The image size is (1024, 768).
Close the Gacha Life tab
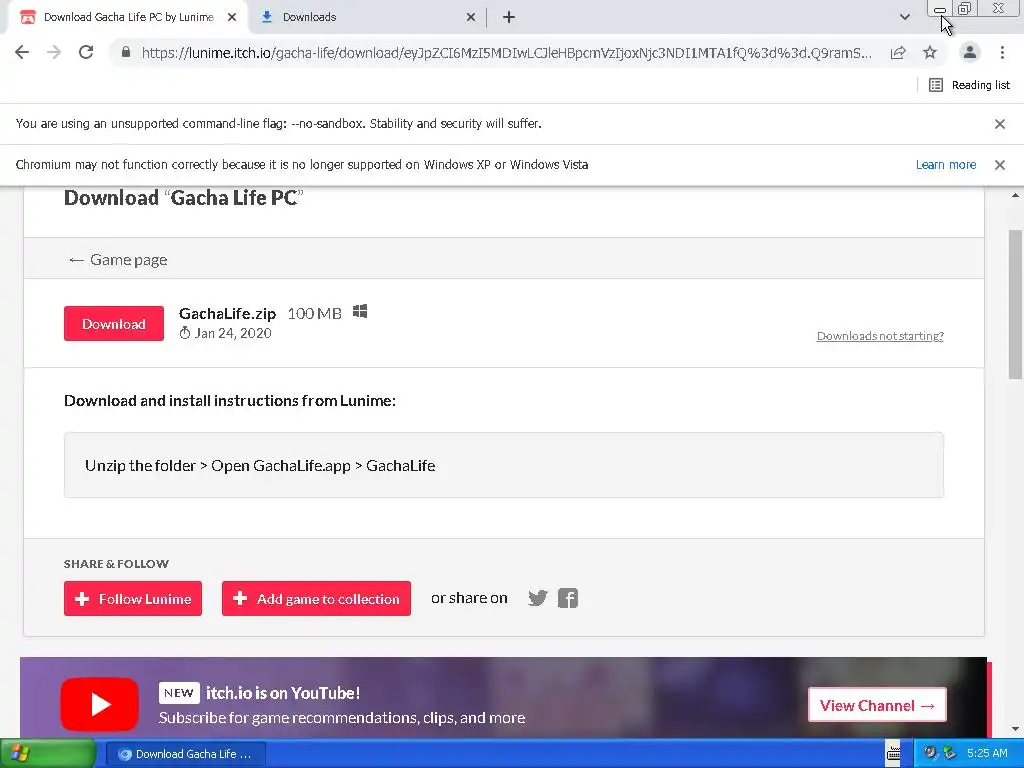pos(232,17)
